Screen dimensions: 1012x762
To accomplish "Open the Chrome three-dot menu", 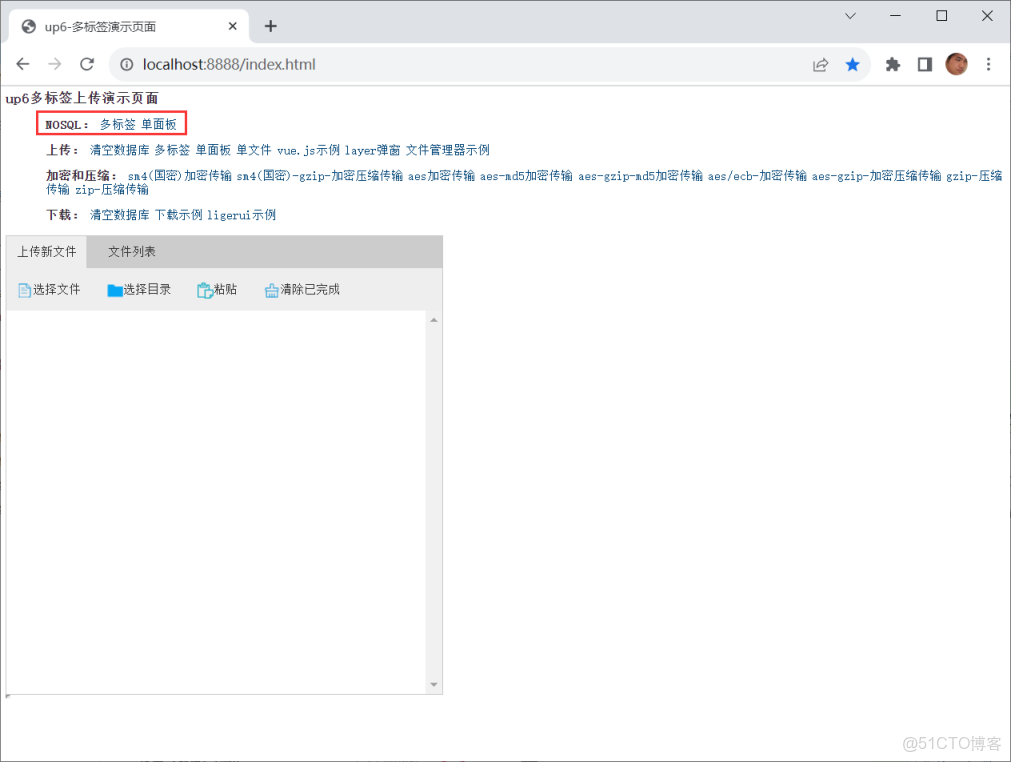I will pyautogui.click(x=988, y=64).
